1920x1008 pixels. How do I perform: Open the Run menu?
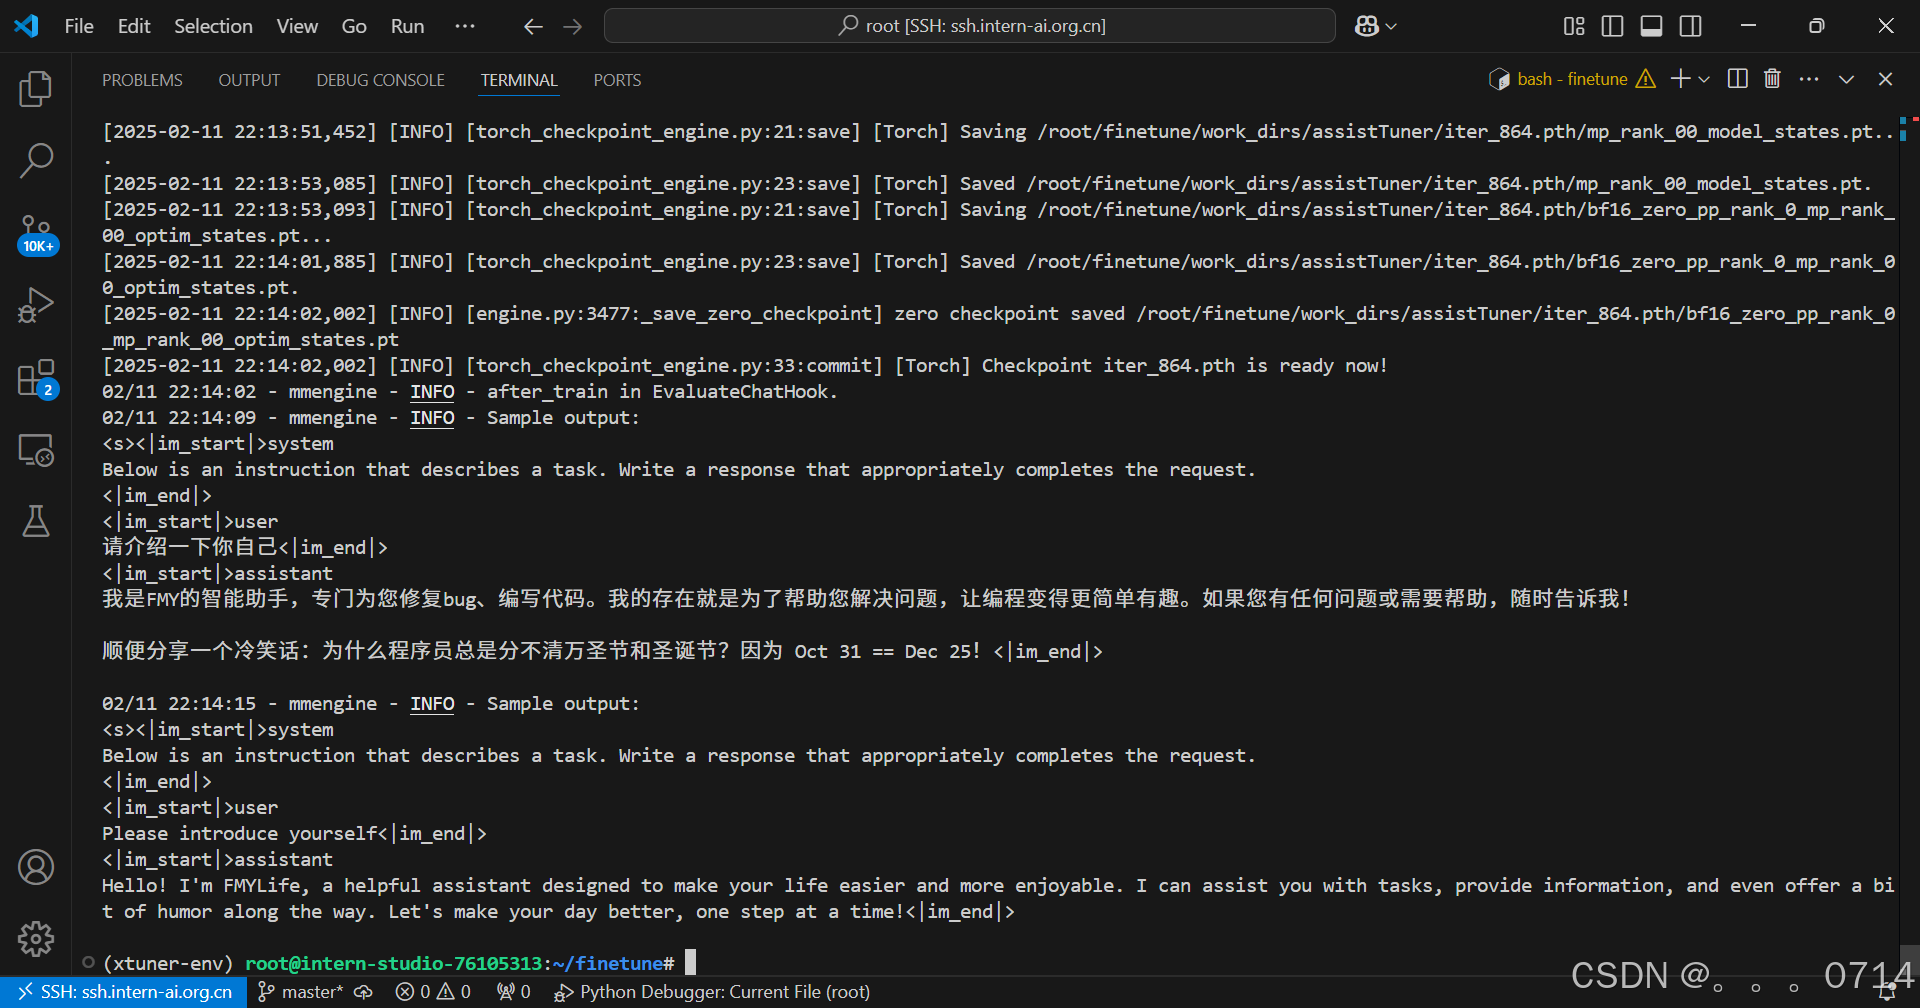point(407,26)
